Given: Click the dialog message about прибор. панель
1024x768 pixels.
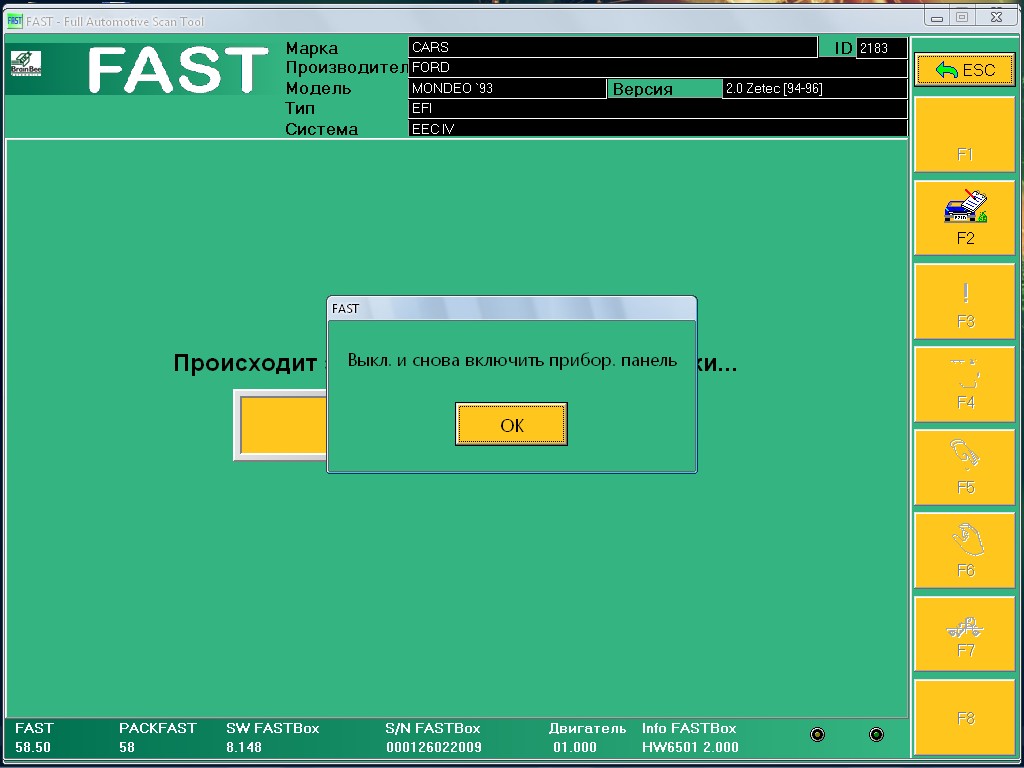Looking at the screenshot, I should (x=512, y=360).
